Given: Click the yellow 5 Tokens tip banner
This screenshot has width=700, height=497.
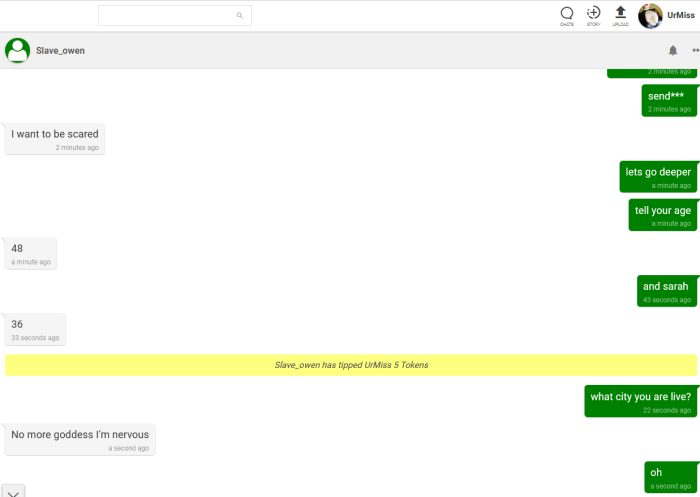Looking at the screenshot, I should click(350, 365).
